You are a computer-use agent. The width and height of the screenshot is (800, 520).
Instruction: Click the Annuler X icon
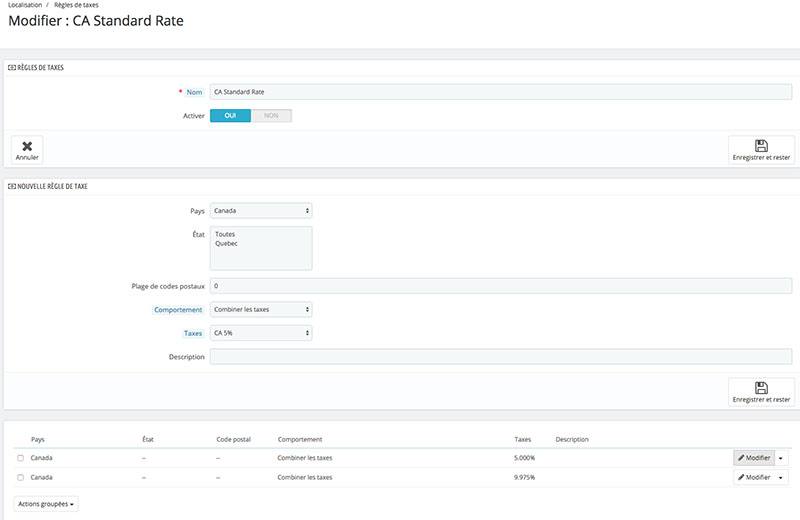click(27, 146)
